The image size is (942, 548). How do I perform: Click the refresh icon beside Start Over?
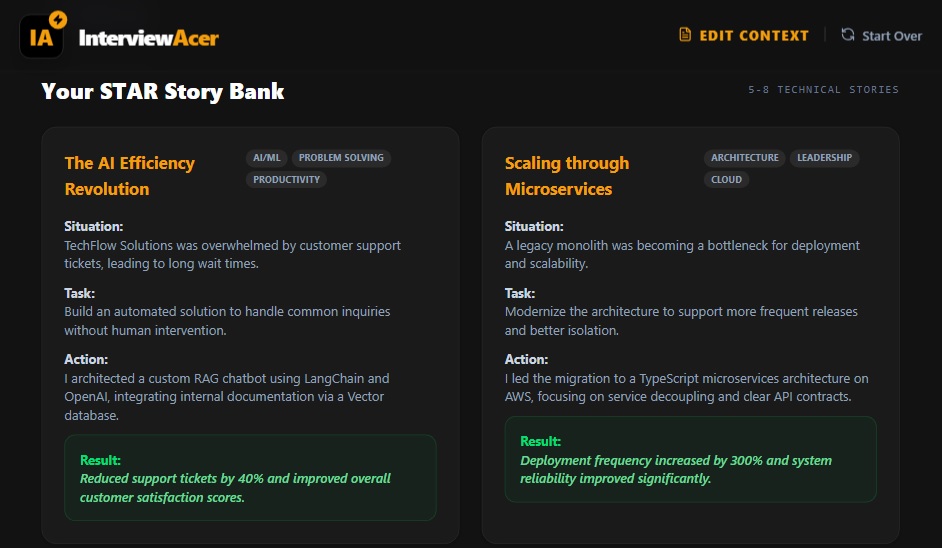(x=848, y=35)
